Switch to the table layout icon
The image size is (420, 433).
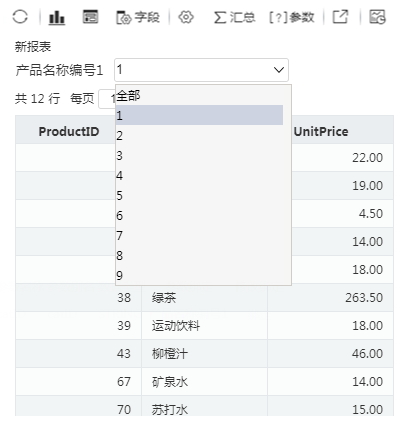[x=90, y=17]
